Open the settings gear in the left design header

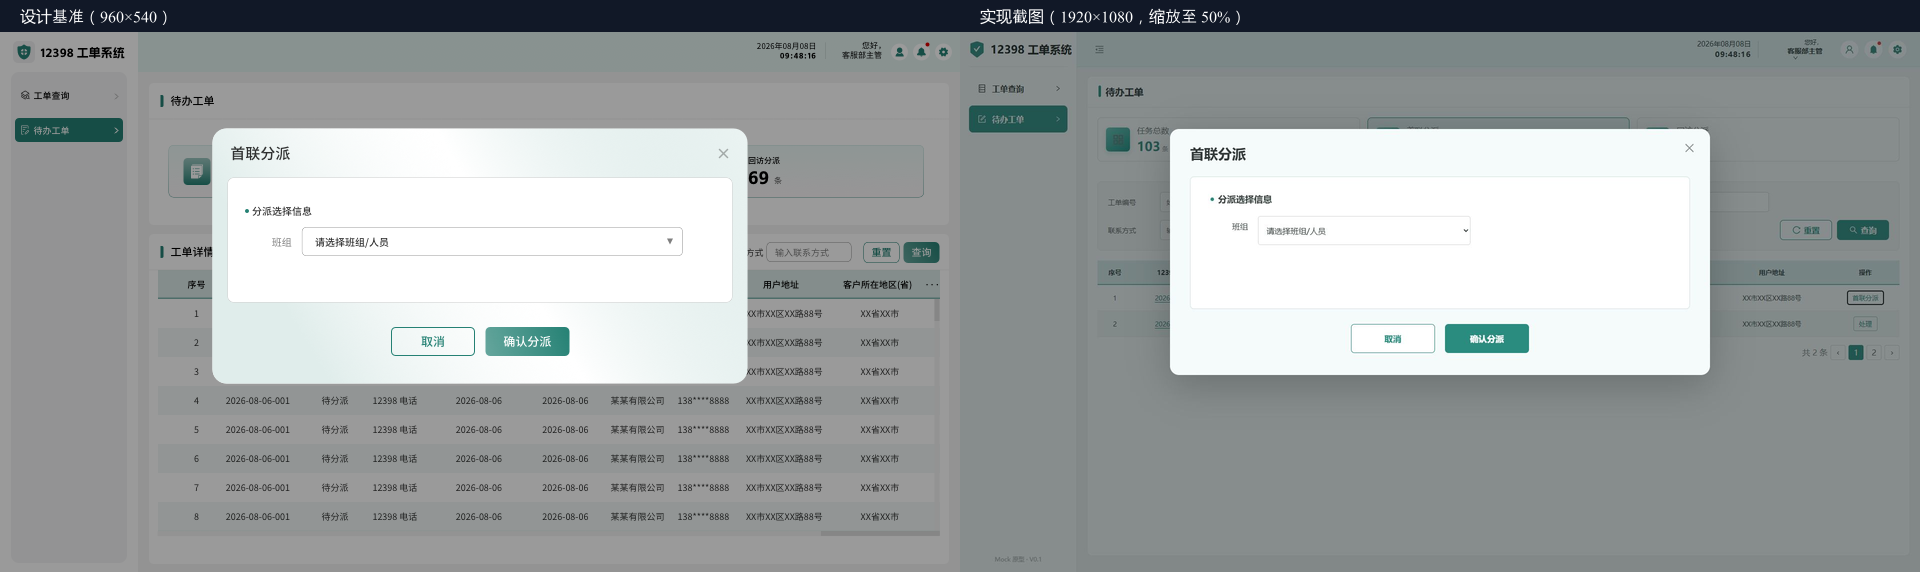(x=943, y=52)
